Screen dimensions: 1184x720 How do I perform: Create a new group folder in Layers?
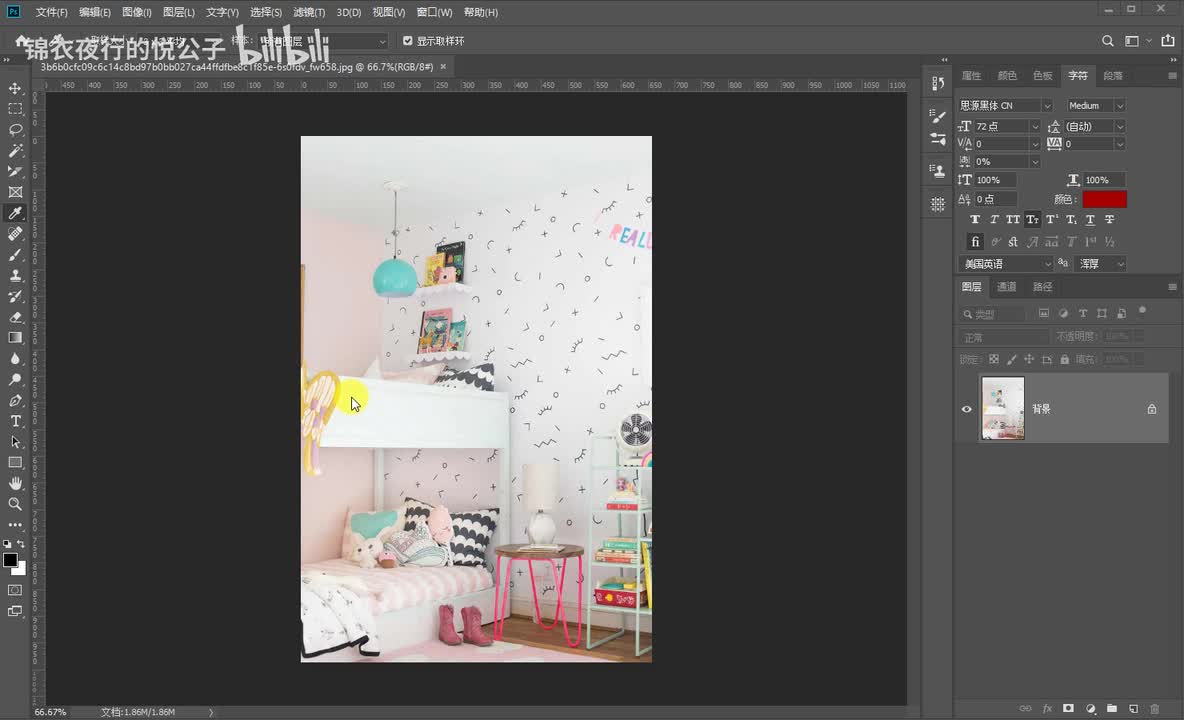point(1112,709)
